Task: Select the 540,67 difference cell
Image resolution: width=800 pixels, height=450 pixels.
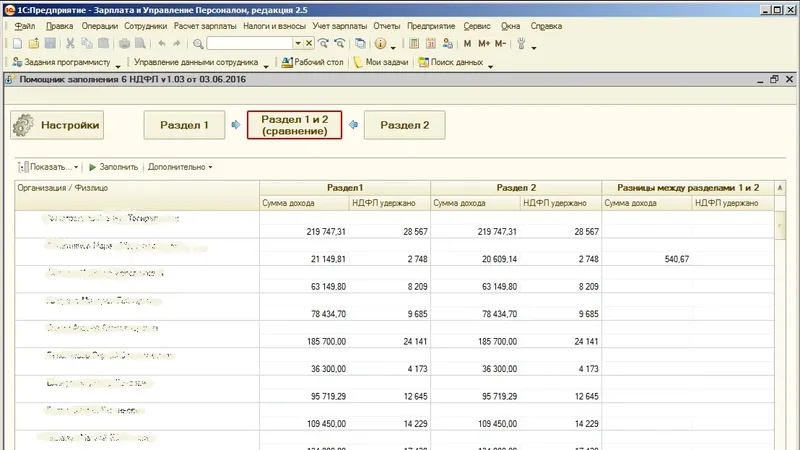Action: [x=647, y=259]
